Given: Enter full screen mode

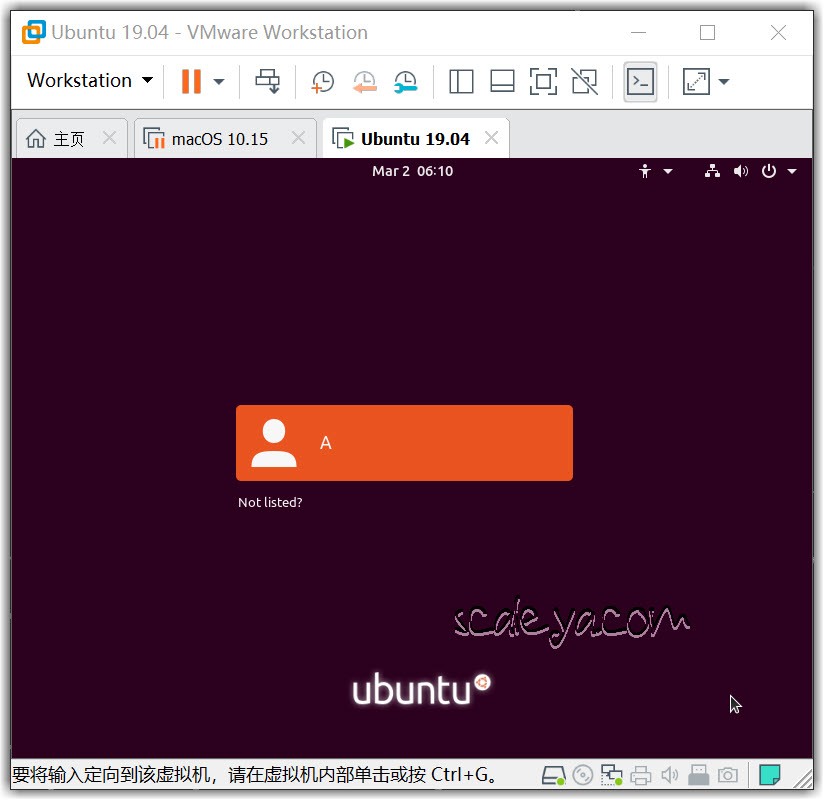Looking at the screenshot, I should [542, 81].
